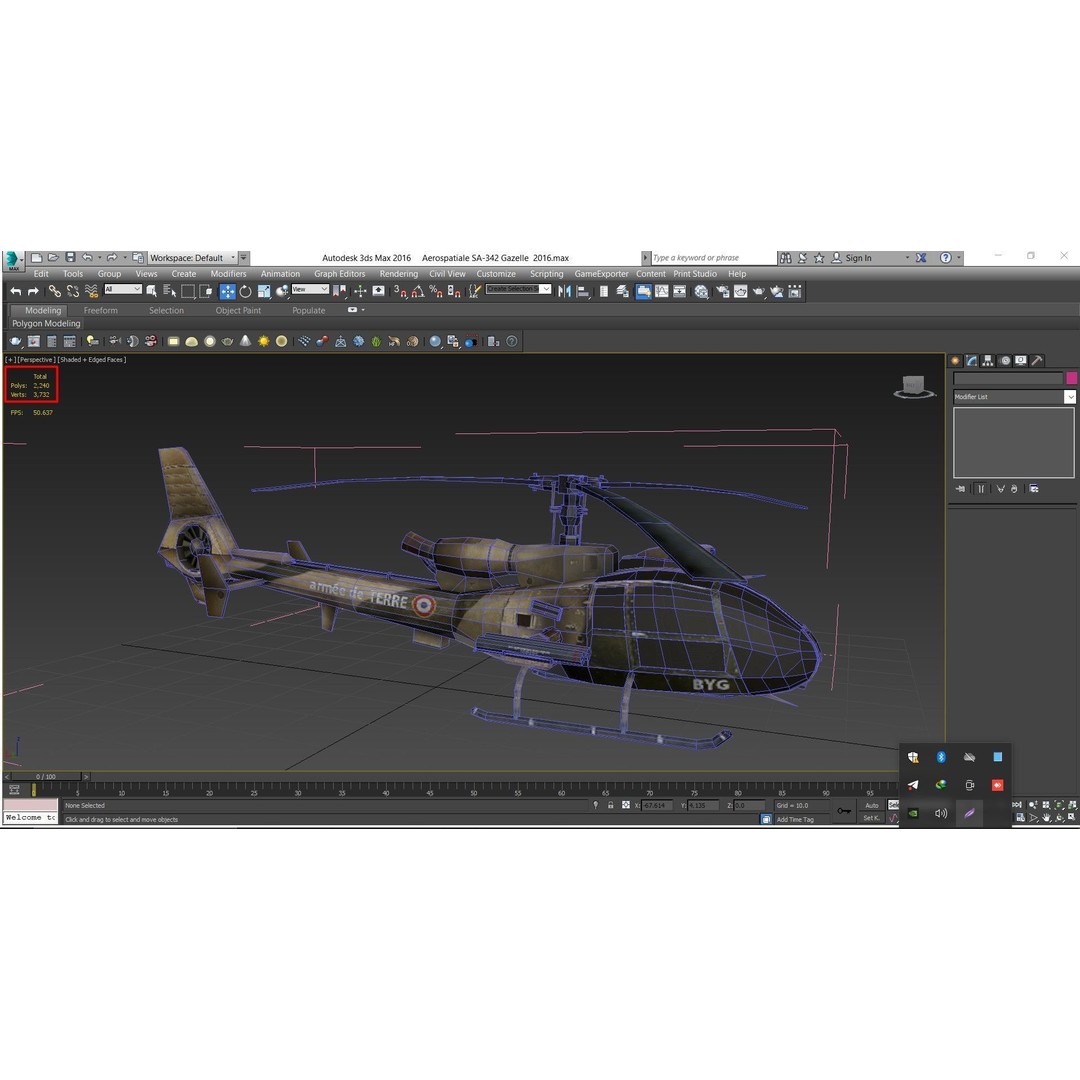
Task: Open the Utilities hammer panel tab
Action: (x=1037, y=360)
